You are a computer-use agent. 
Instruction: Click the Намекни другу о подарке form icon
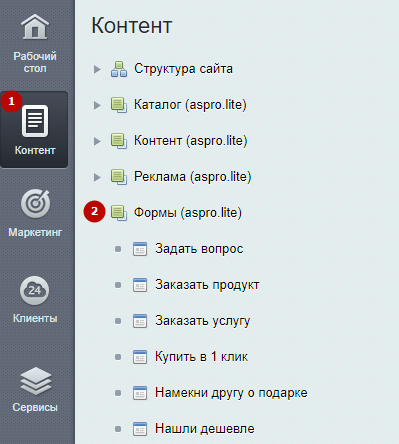coord(140,393)
